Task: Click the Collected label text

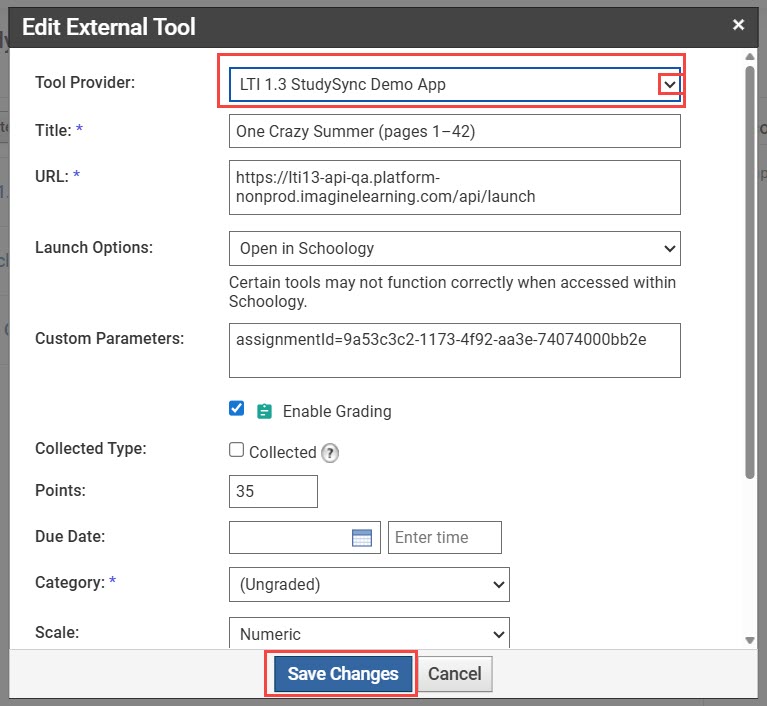Action: pos(283,453)
